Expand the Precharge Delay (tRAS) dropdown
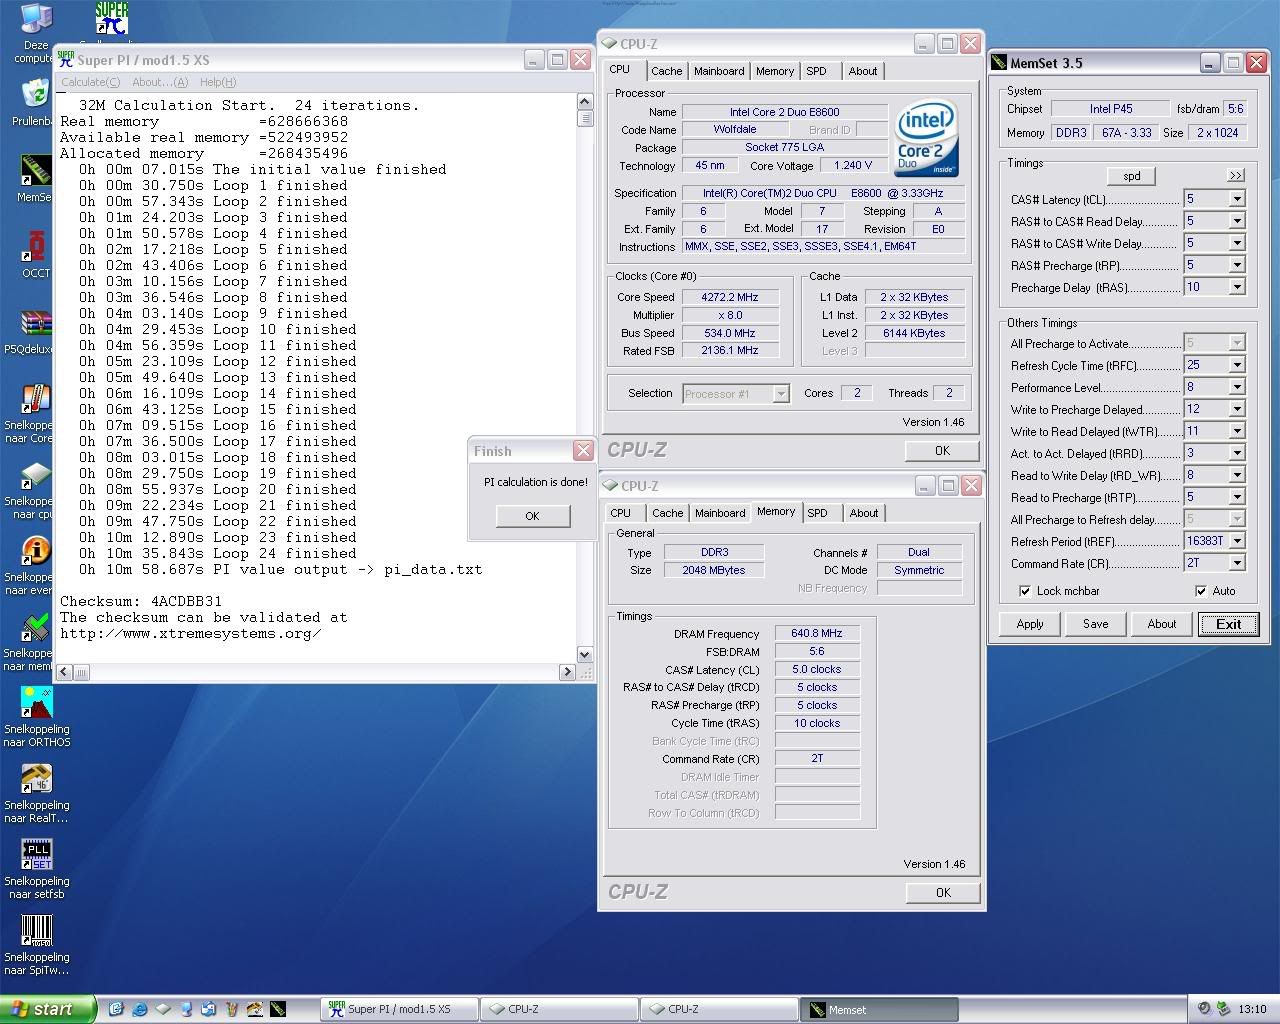The image size is (1280, 1024). (x=1237, y=287)
